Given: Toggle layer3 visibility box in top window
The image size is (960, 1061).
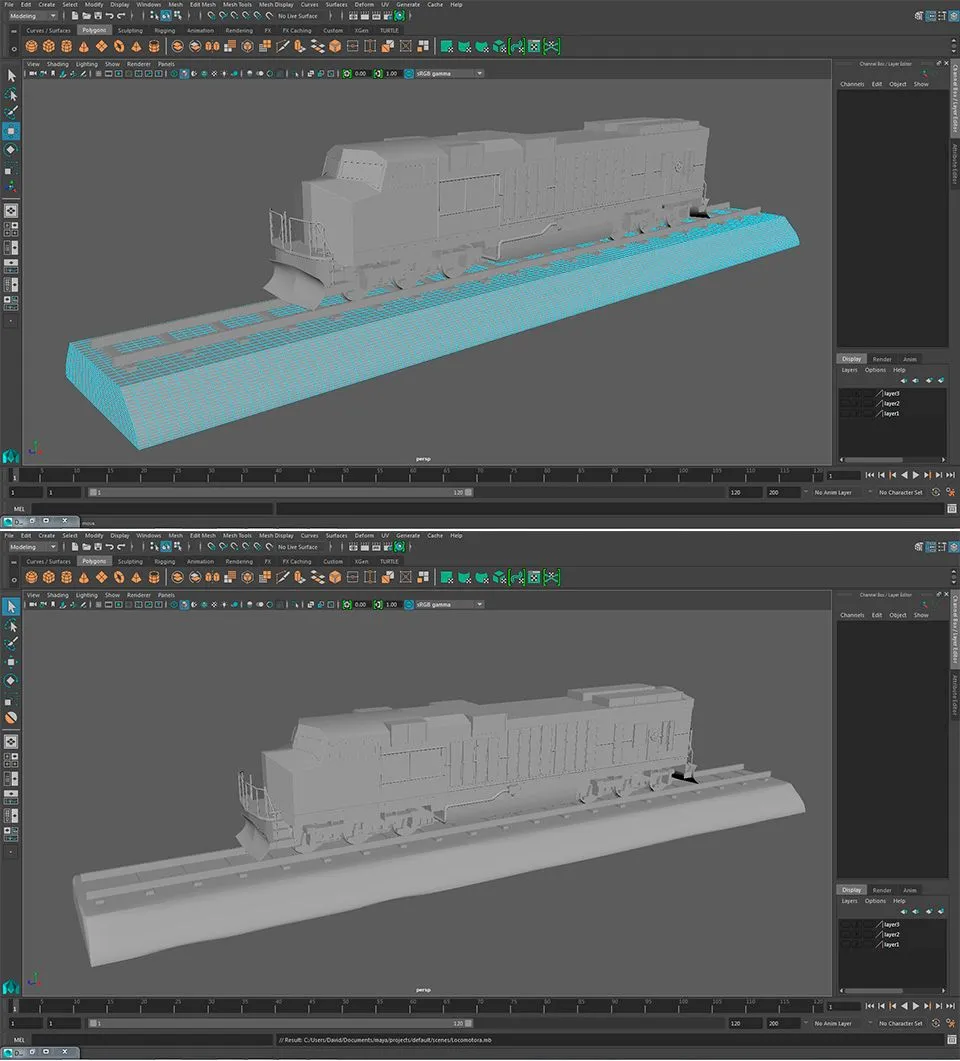Looking at the screenshot, I should [x=845, y=393].
